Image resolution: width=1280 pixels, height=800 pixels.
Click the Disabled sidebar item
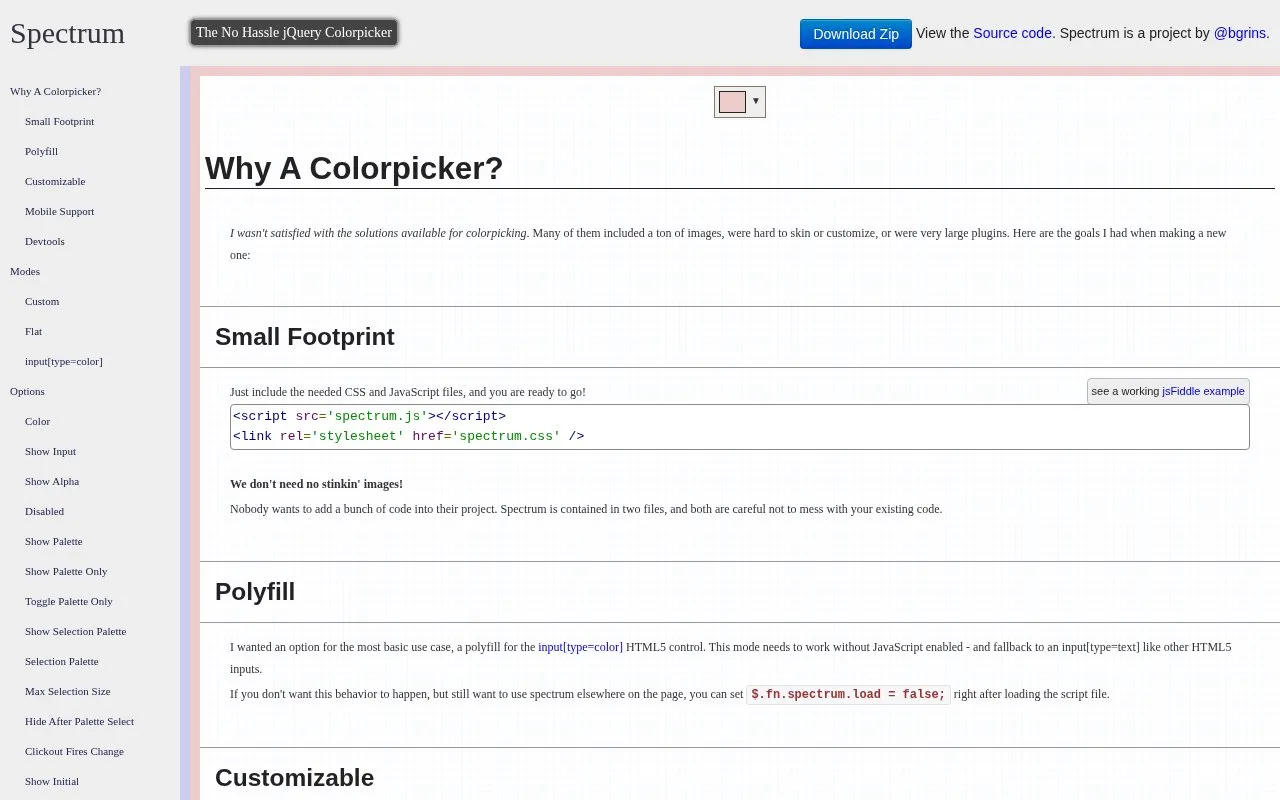(44, 511)
